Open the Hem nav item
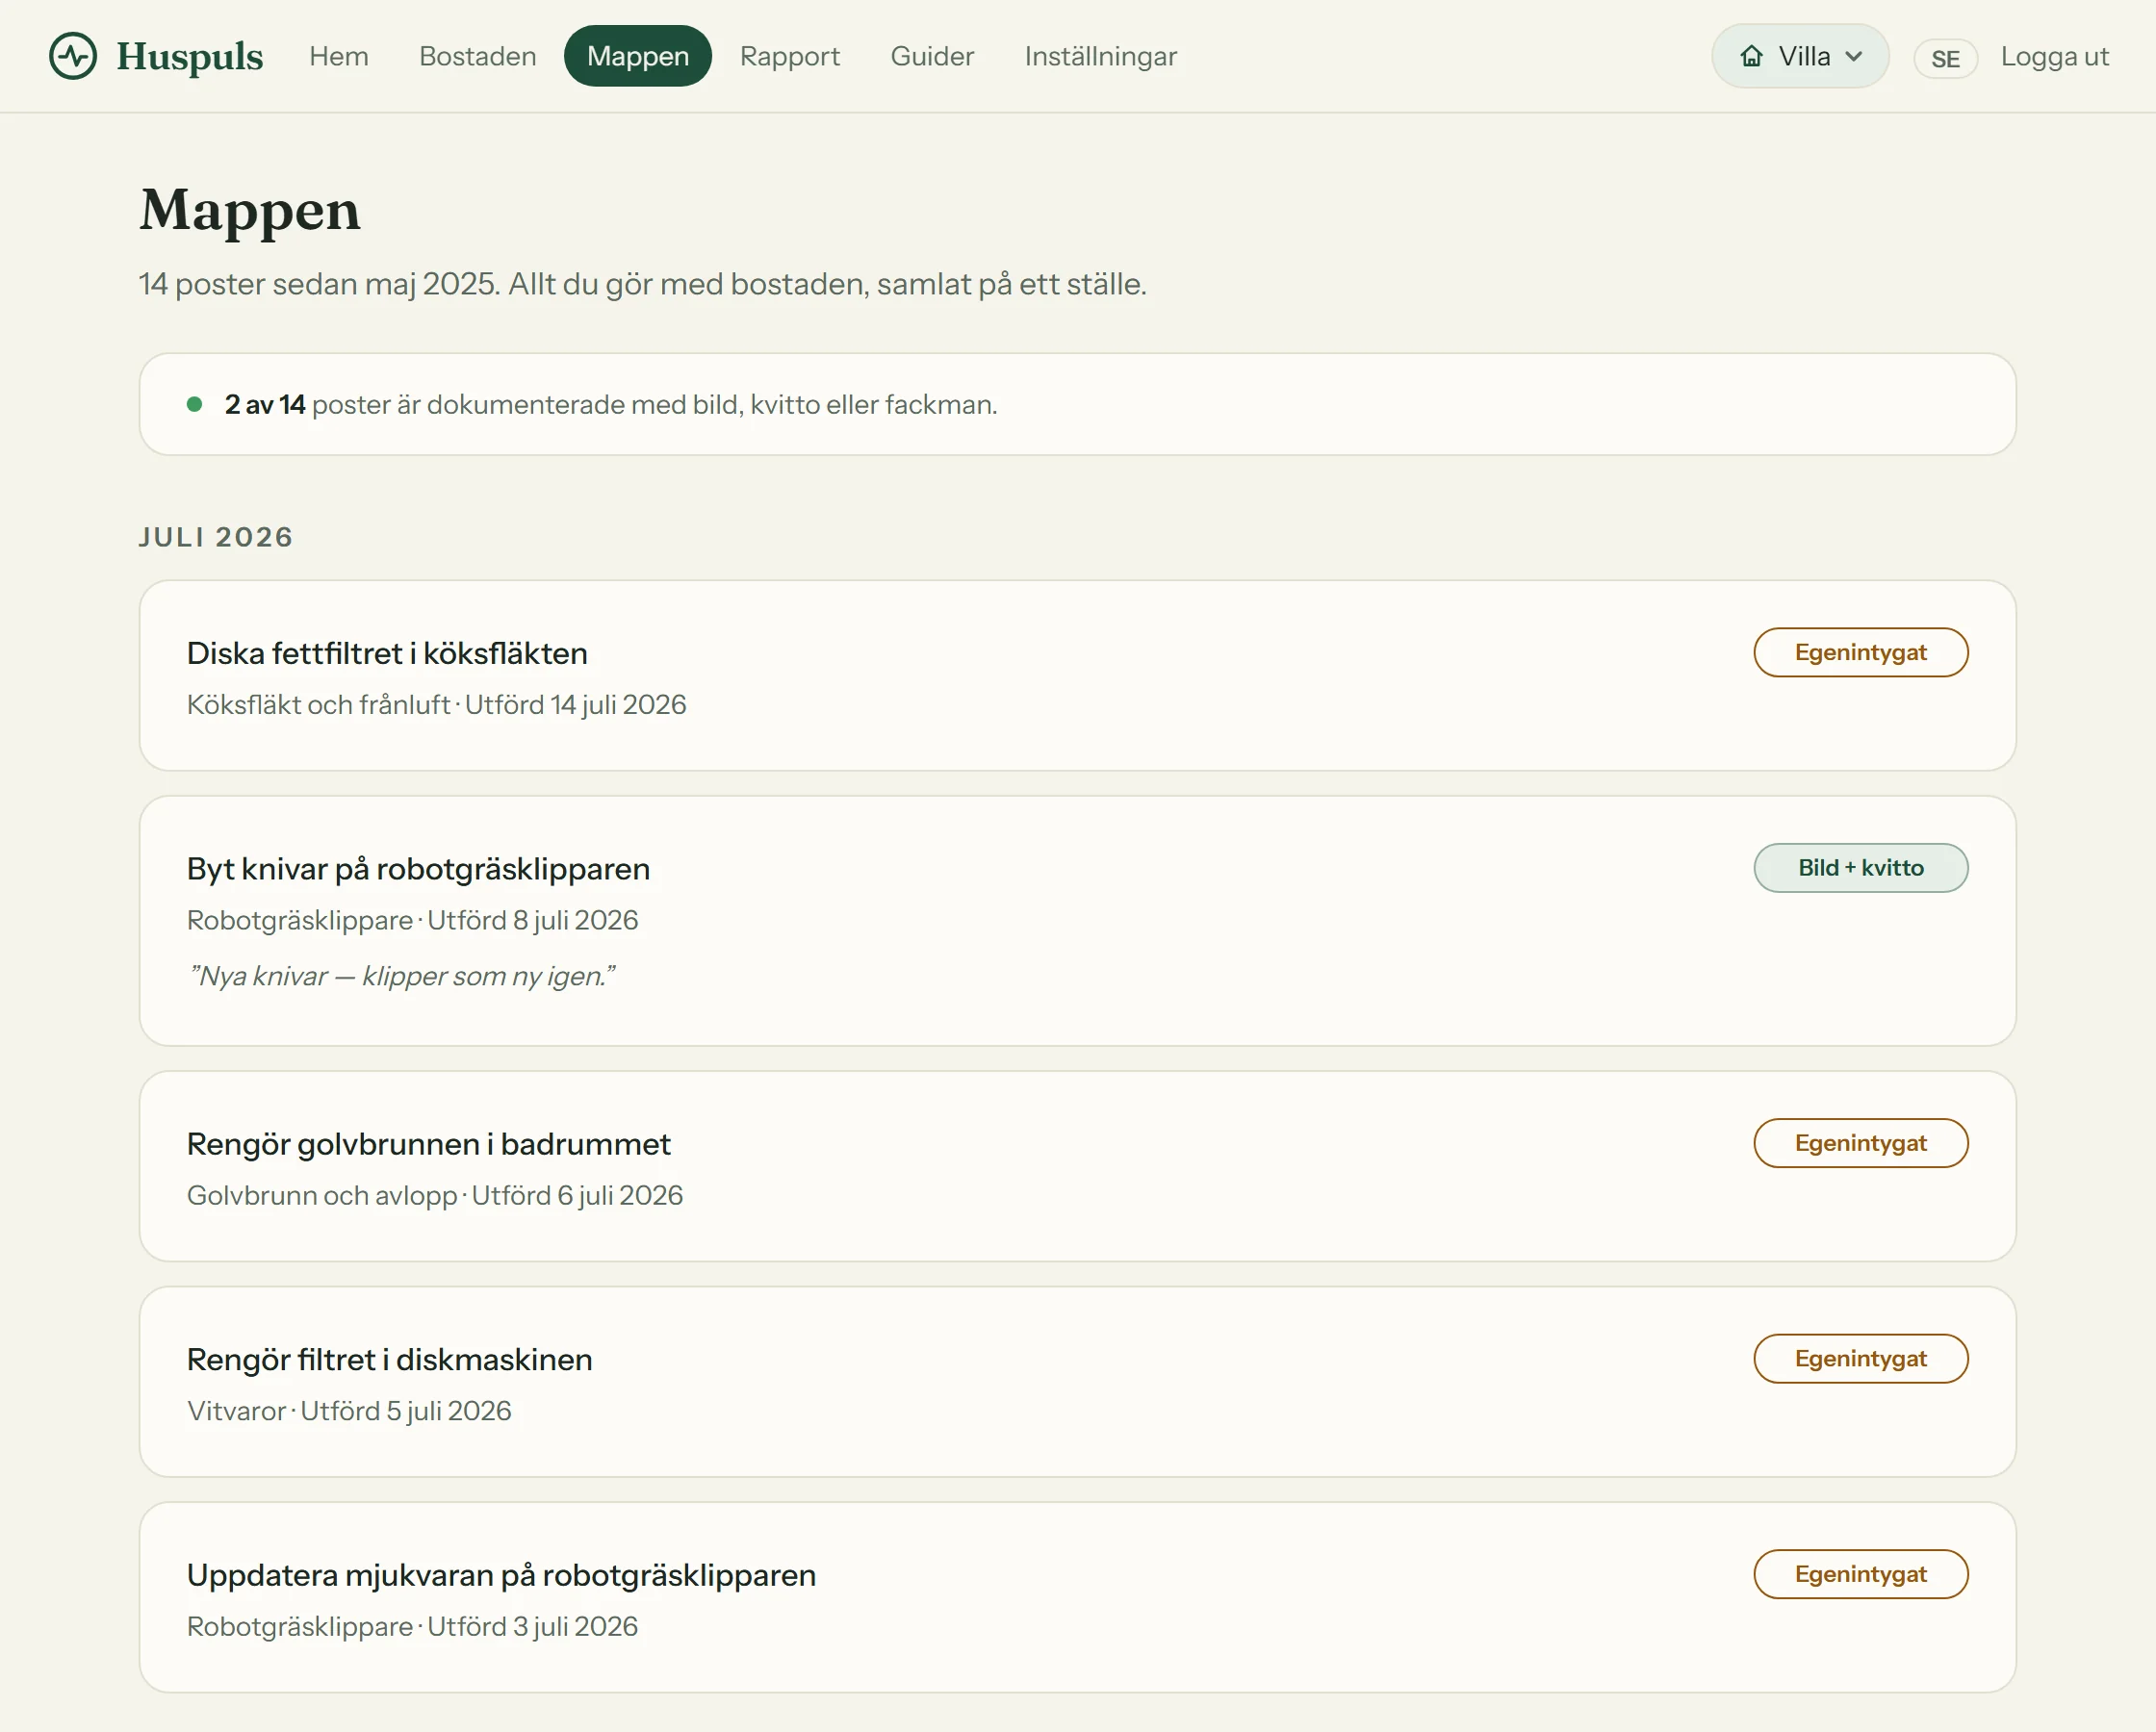 339,56
